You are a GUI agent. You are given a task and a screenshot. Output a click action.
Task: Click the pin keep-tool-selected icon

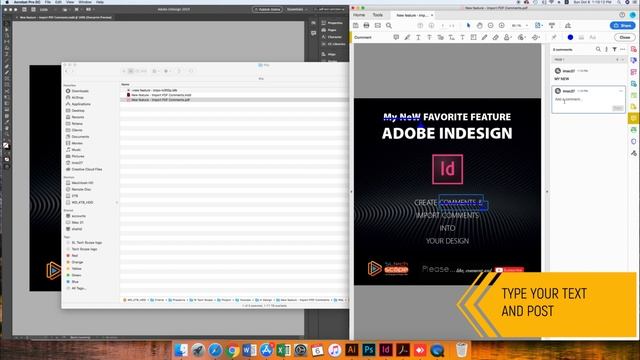point(554,37)
